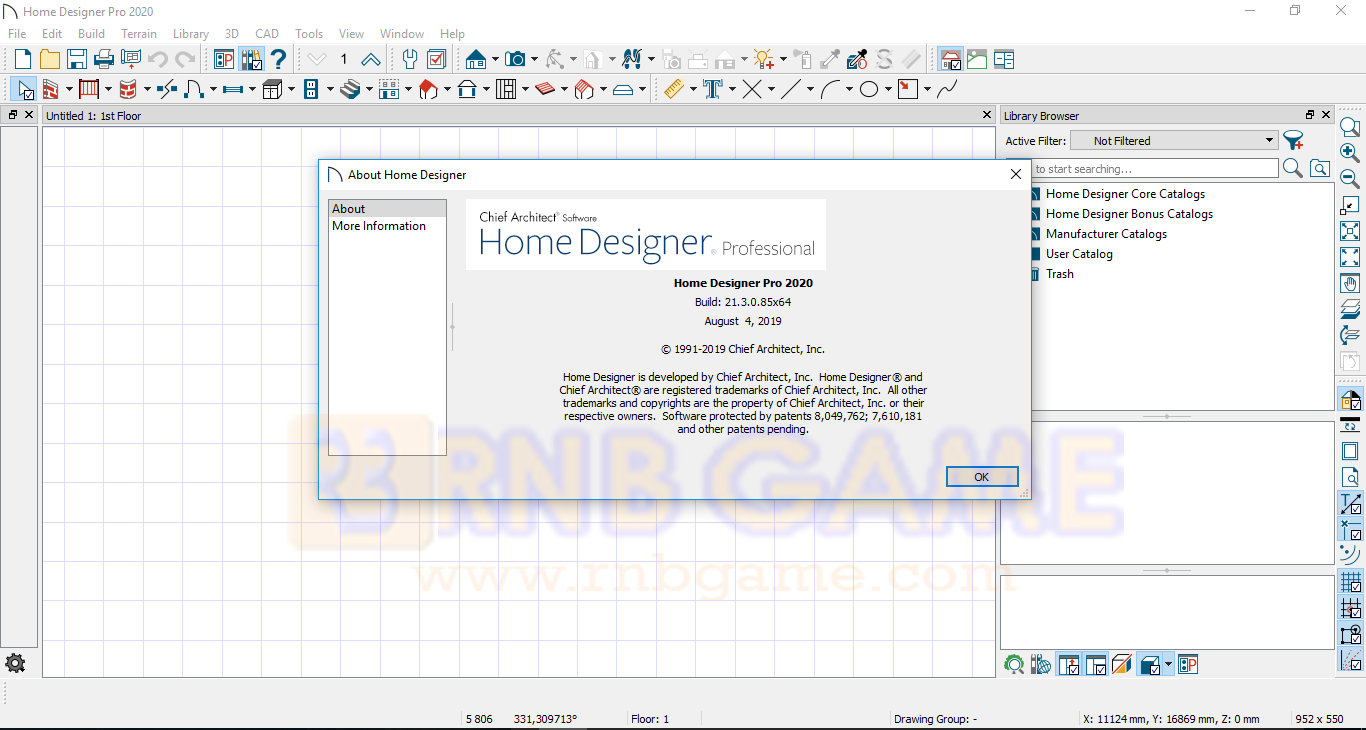Open the Terrain menu
This screenshot has height=730, width=1366.
[139, 33]
